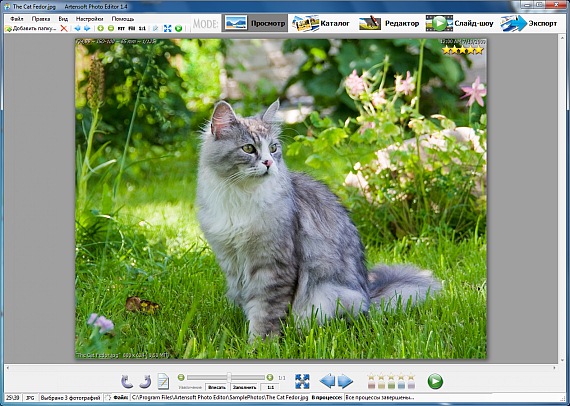The image size is (570, 406).
Task: Select the Вписать fit option
Action: [217, 387]
